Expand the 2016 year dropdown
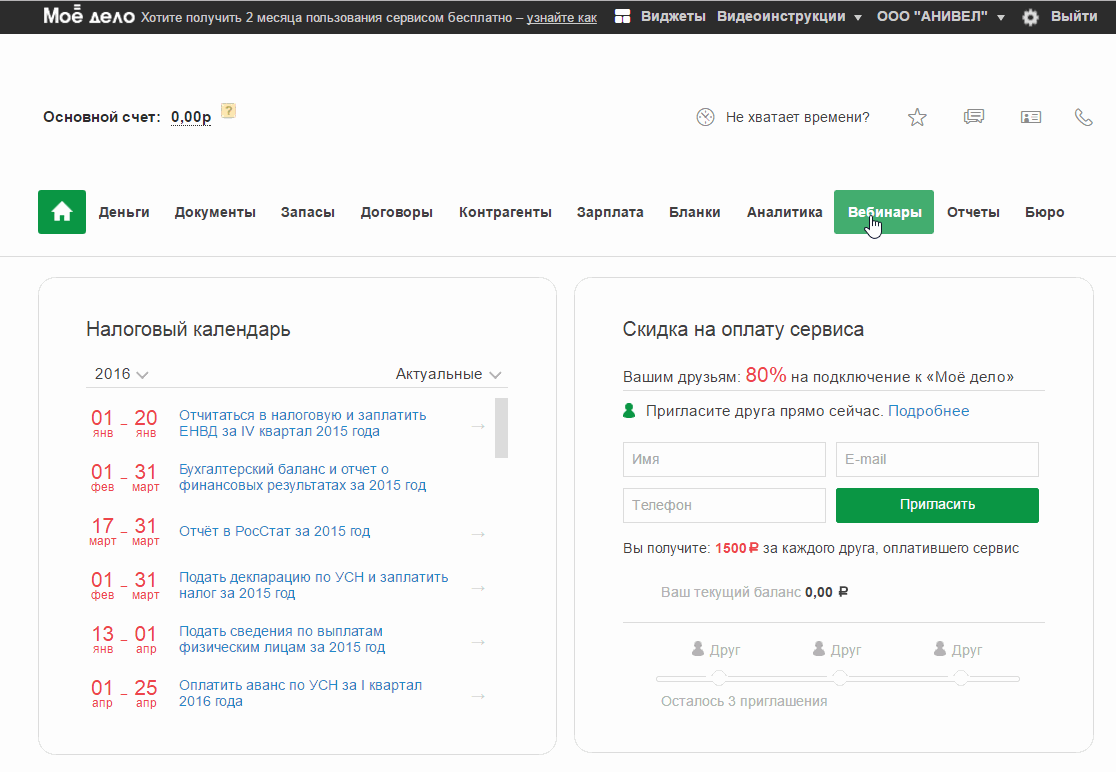This screenshot has width=1116, height=772. 121,374
